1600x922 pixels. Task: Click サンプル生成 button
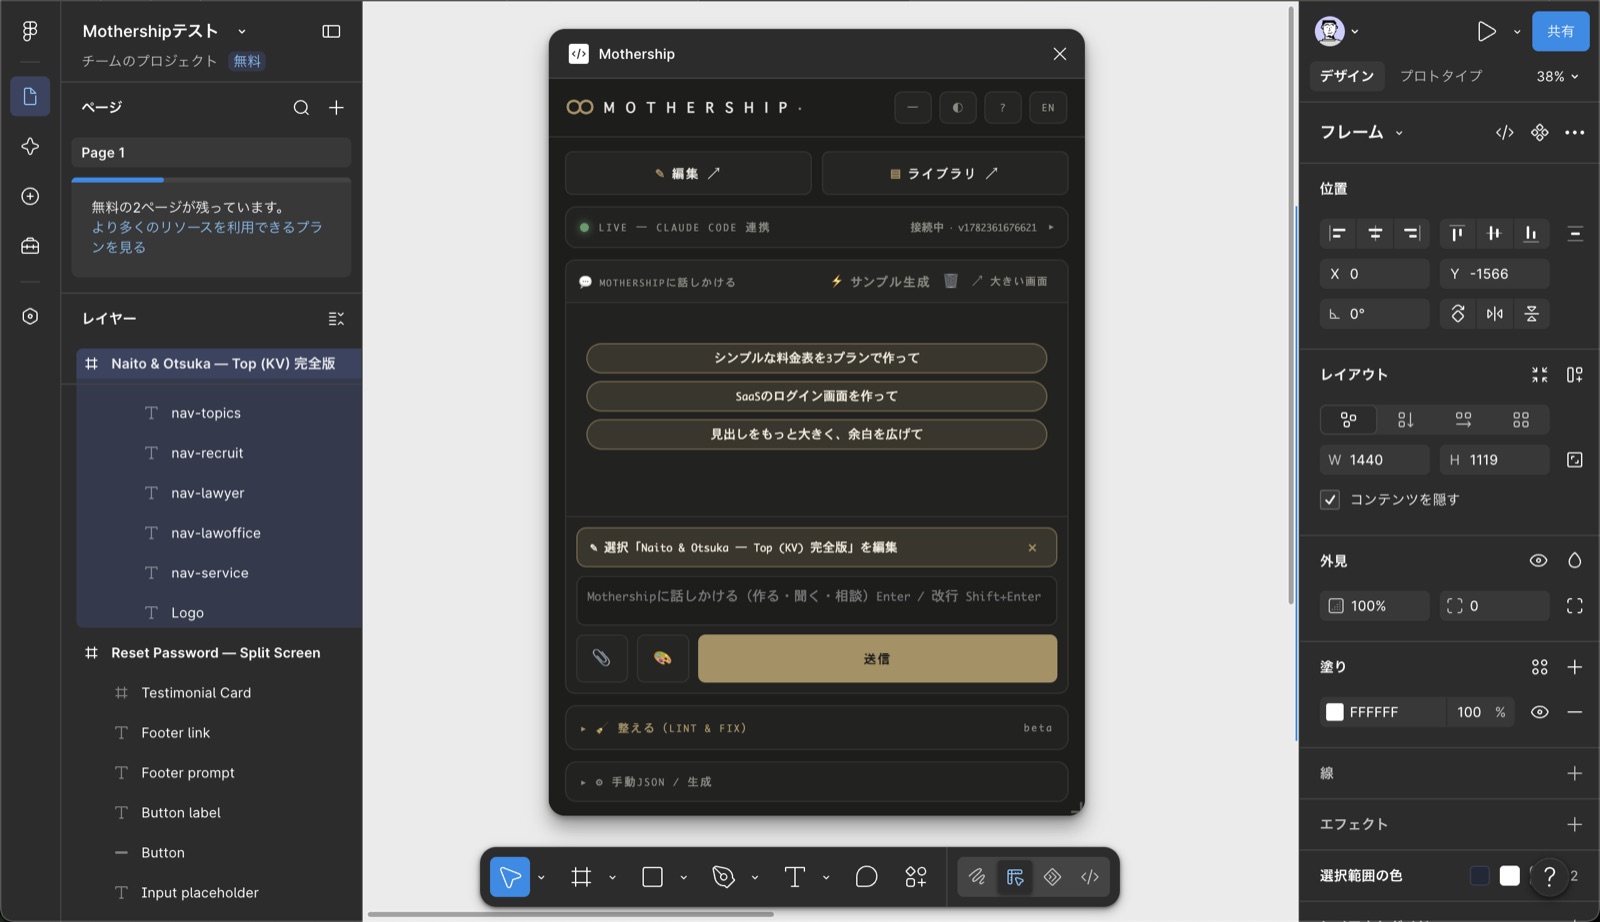tap(880, 281)
